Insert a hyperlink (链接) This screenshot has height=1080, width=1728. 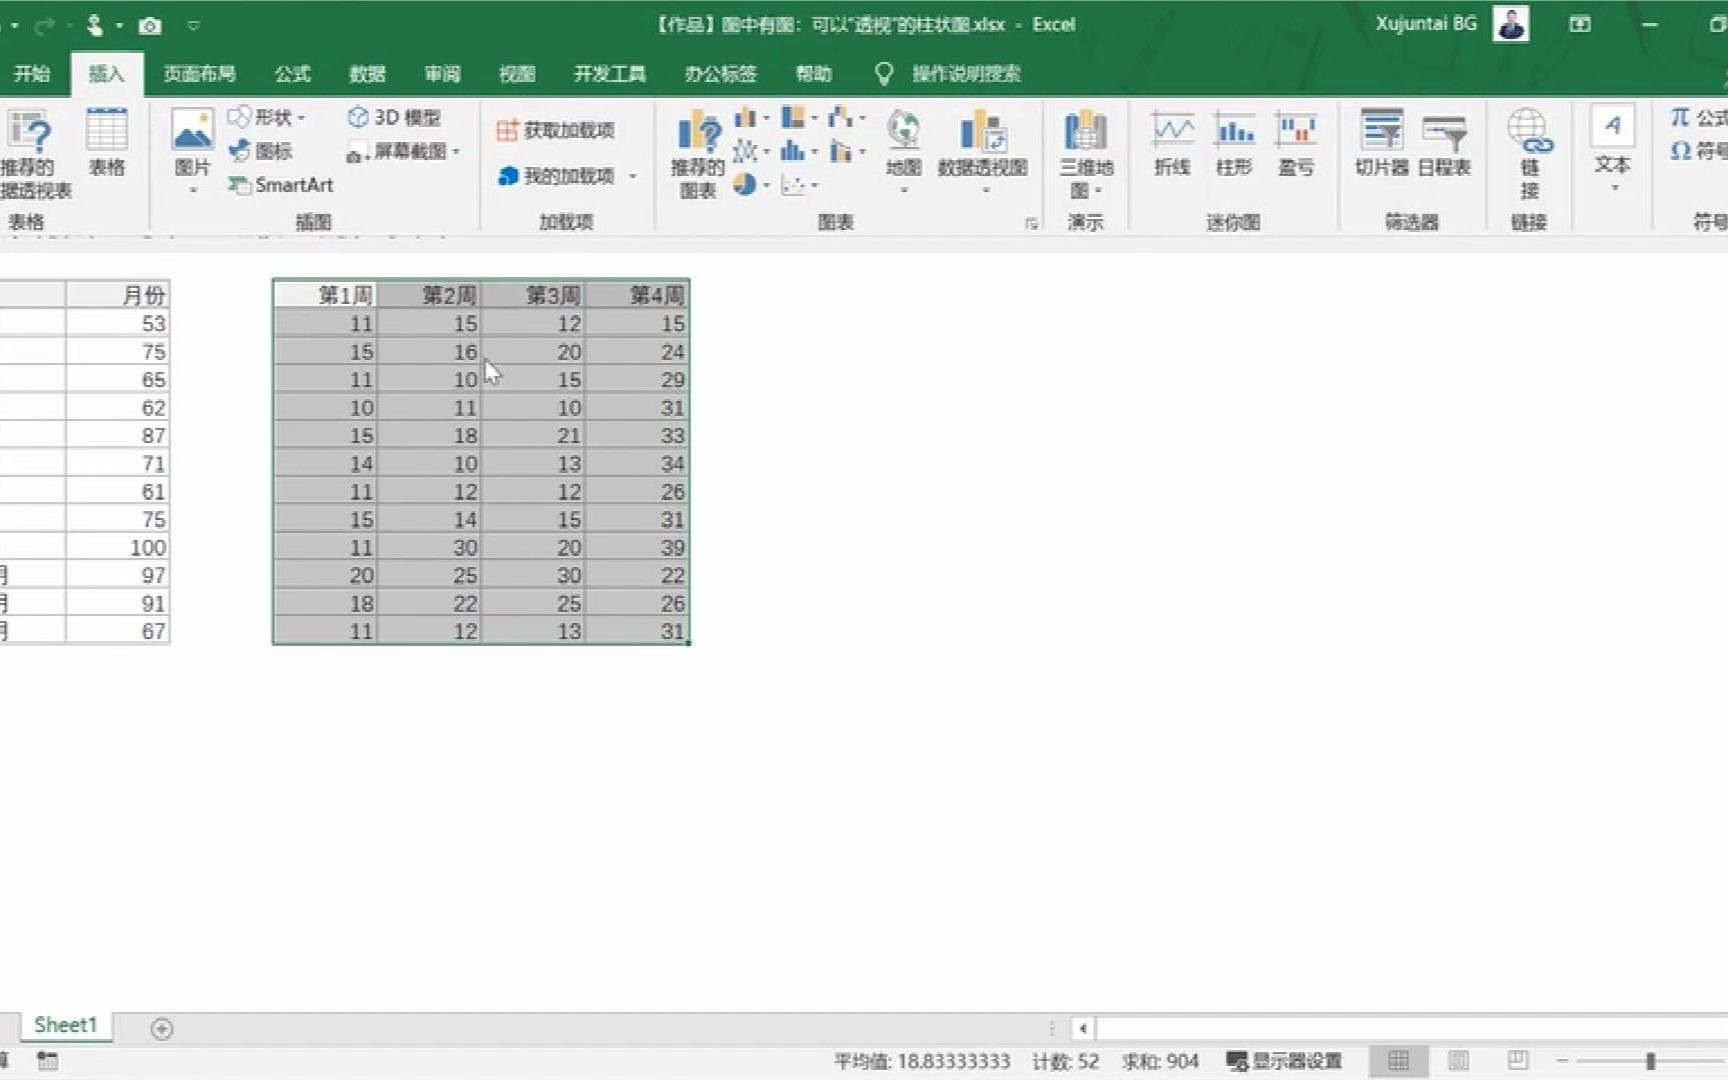pyautogui.click(x=1528, y=150)
